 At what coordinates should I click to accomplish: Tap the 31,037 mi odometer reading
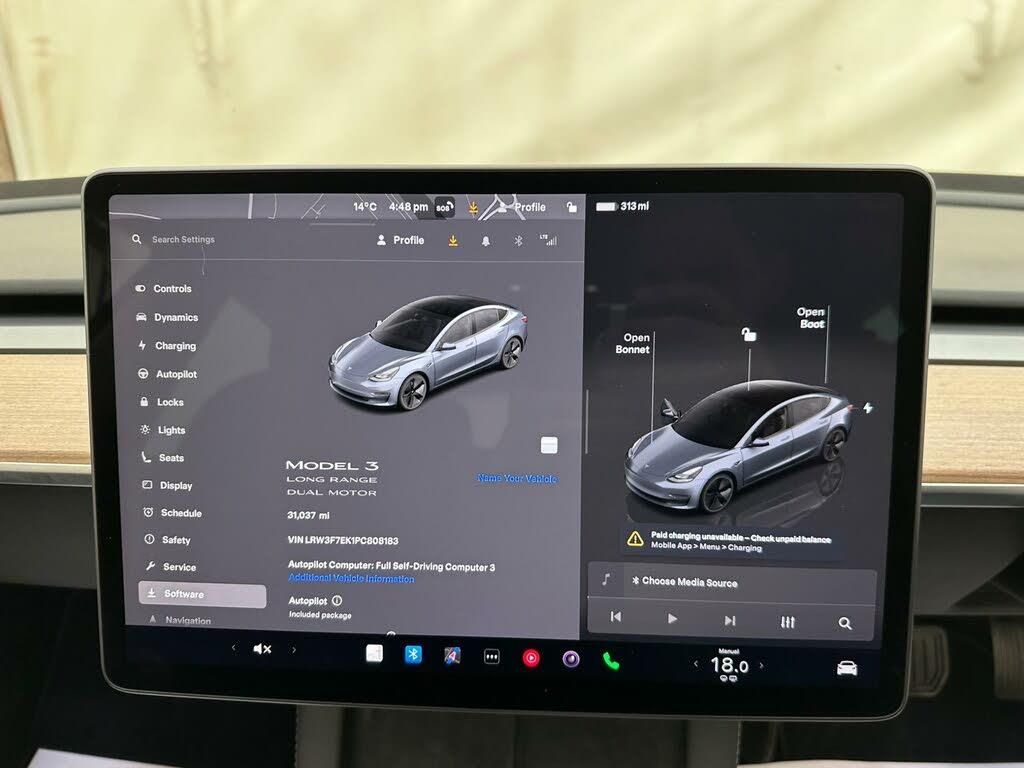(308, 515)
